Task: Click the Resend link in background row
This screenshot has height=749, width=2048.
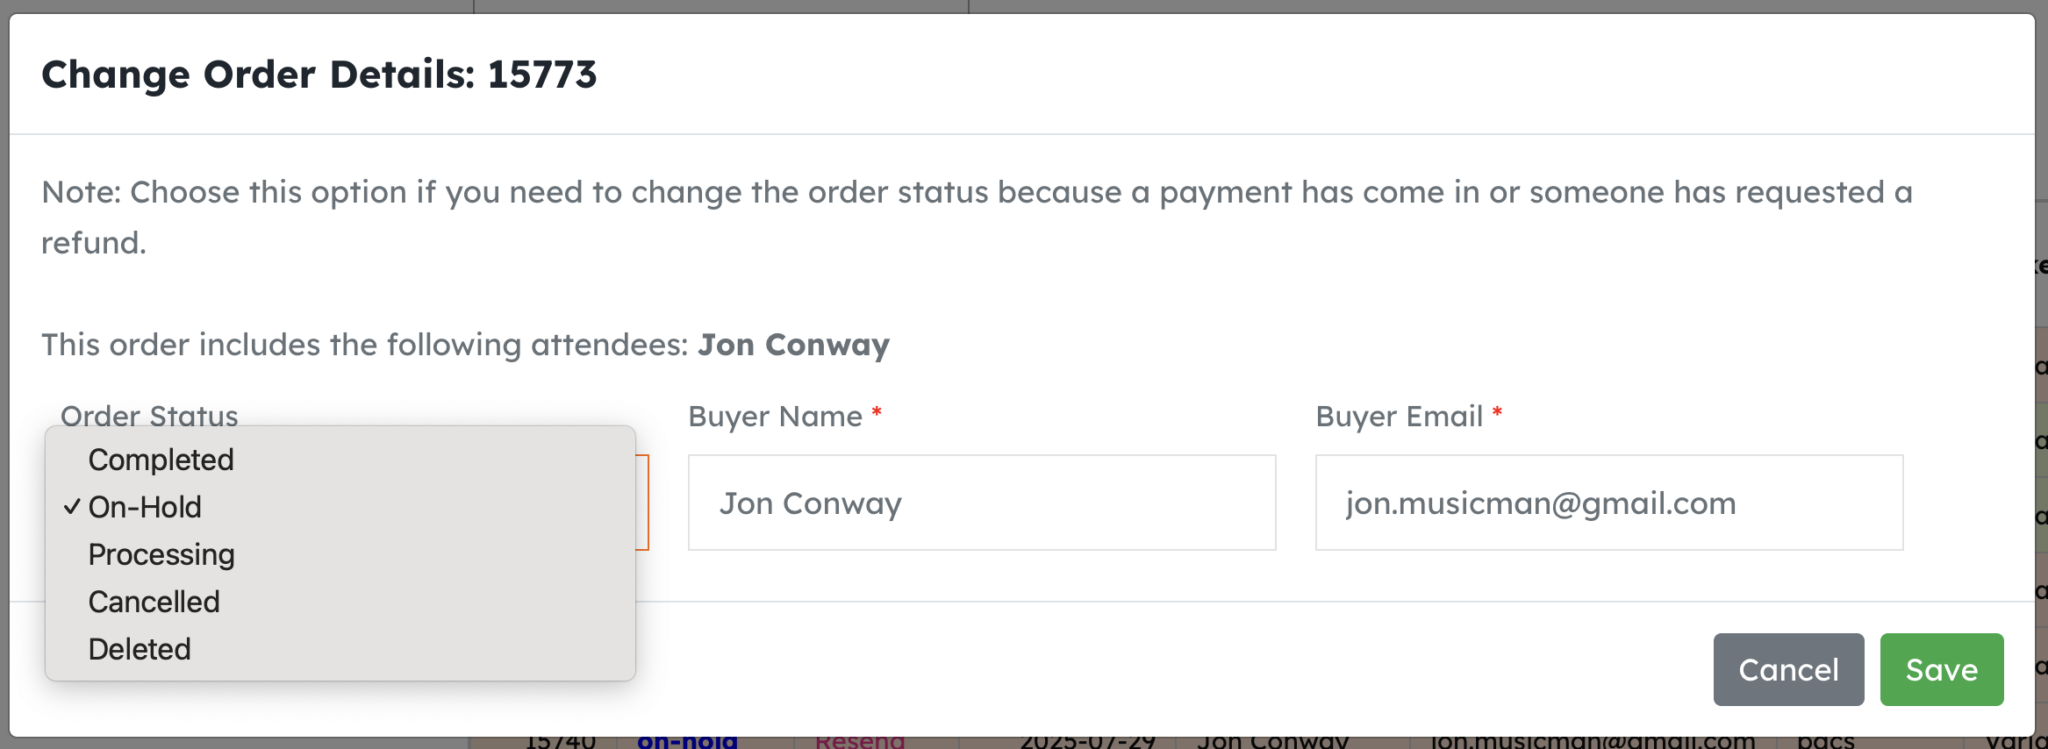Action: 860,742
